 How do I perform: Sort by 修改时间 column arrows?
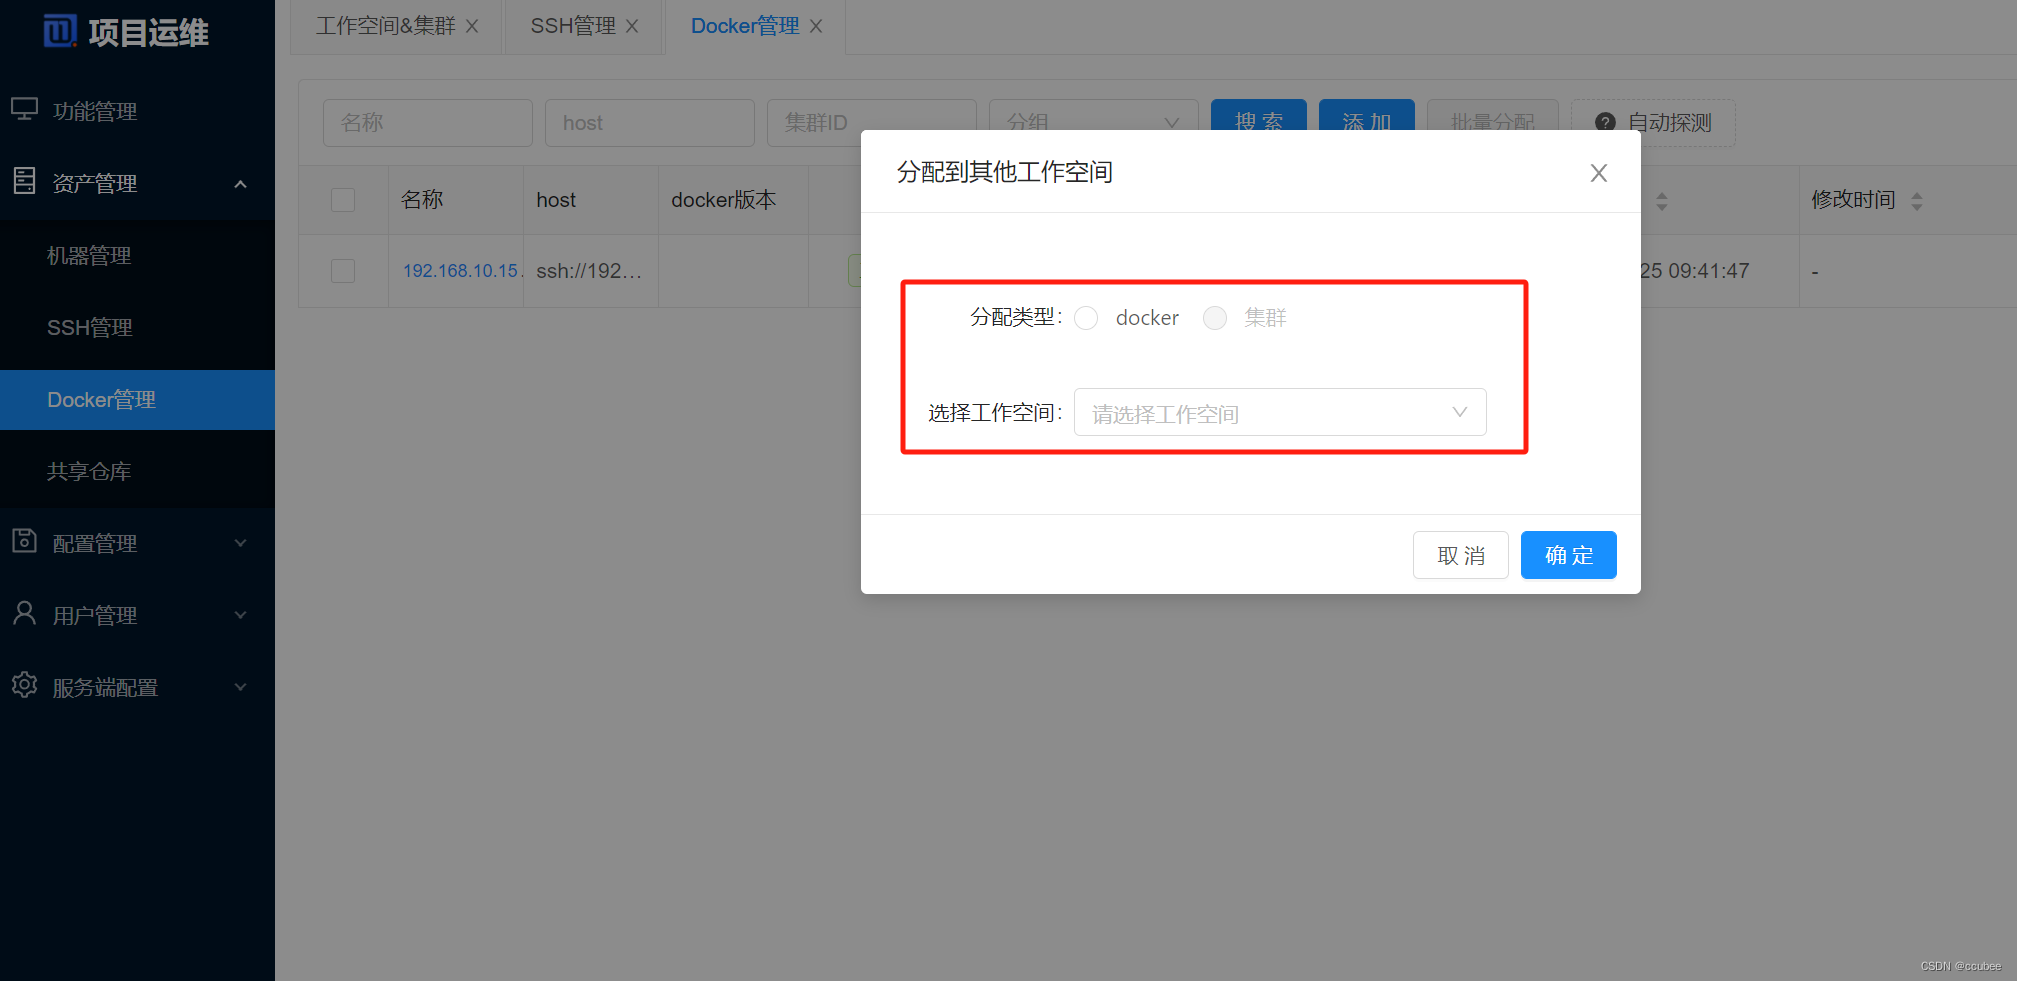(1917, 201)
